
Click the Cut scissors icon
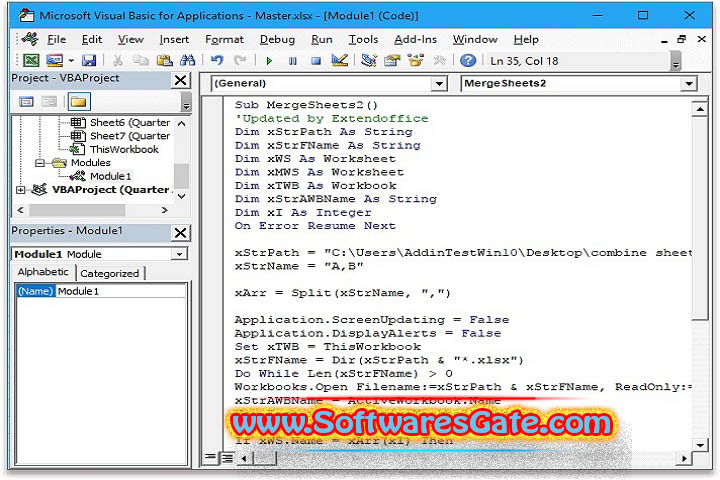[118, 61]
